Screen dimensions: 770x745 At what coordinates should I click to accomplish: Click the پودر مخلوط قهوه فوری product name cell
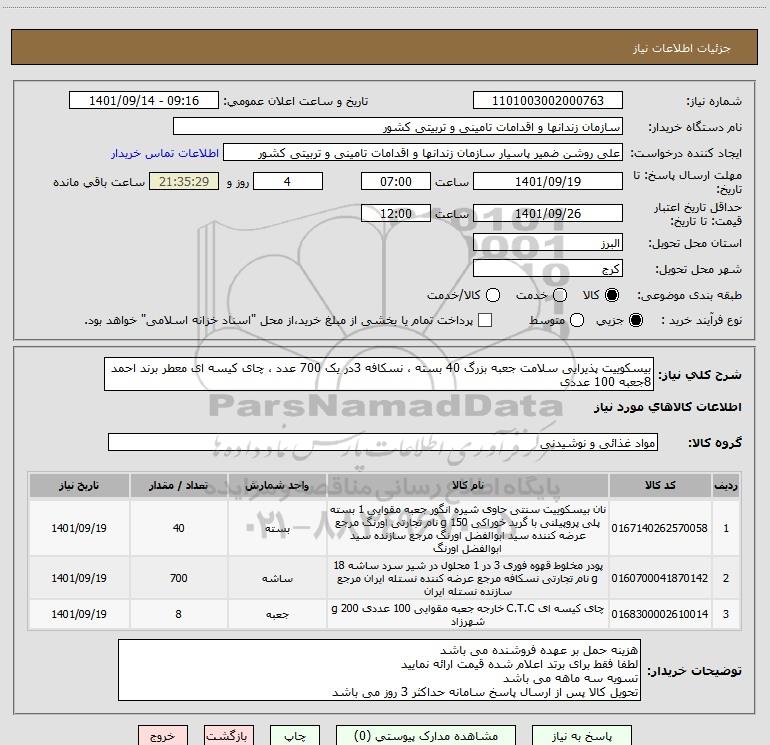coord(468,578)
